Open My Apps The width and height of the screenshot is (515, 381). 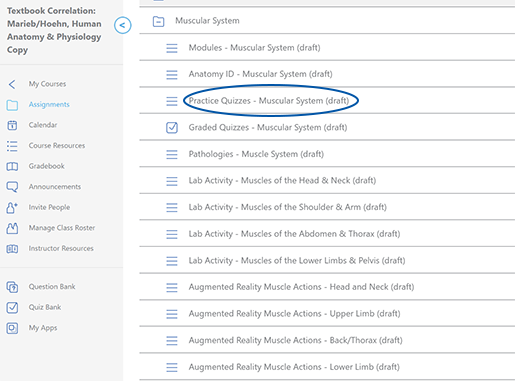[43, 328]
